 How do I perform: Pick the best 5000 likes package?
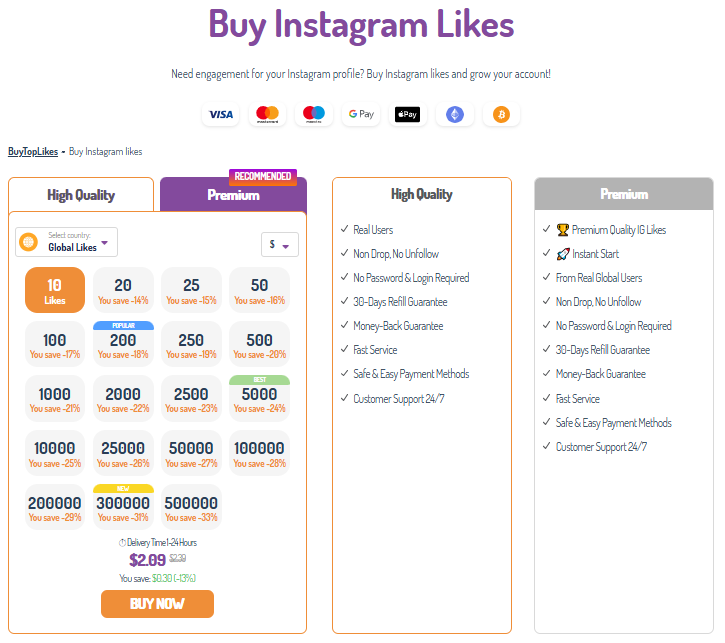coord(259,399)
